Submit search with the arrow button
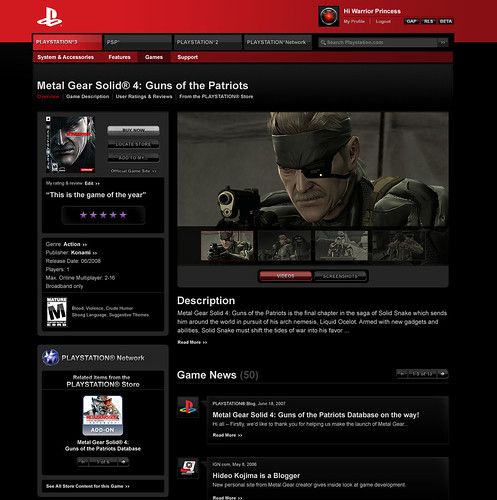Screen dimensions: 497x500 [443, 42]
